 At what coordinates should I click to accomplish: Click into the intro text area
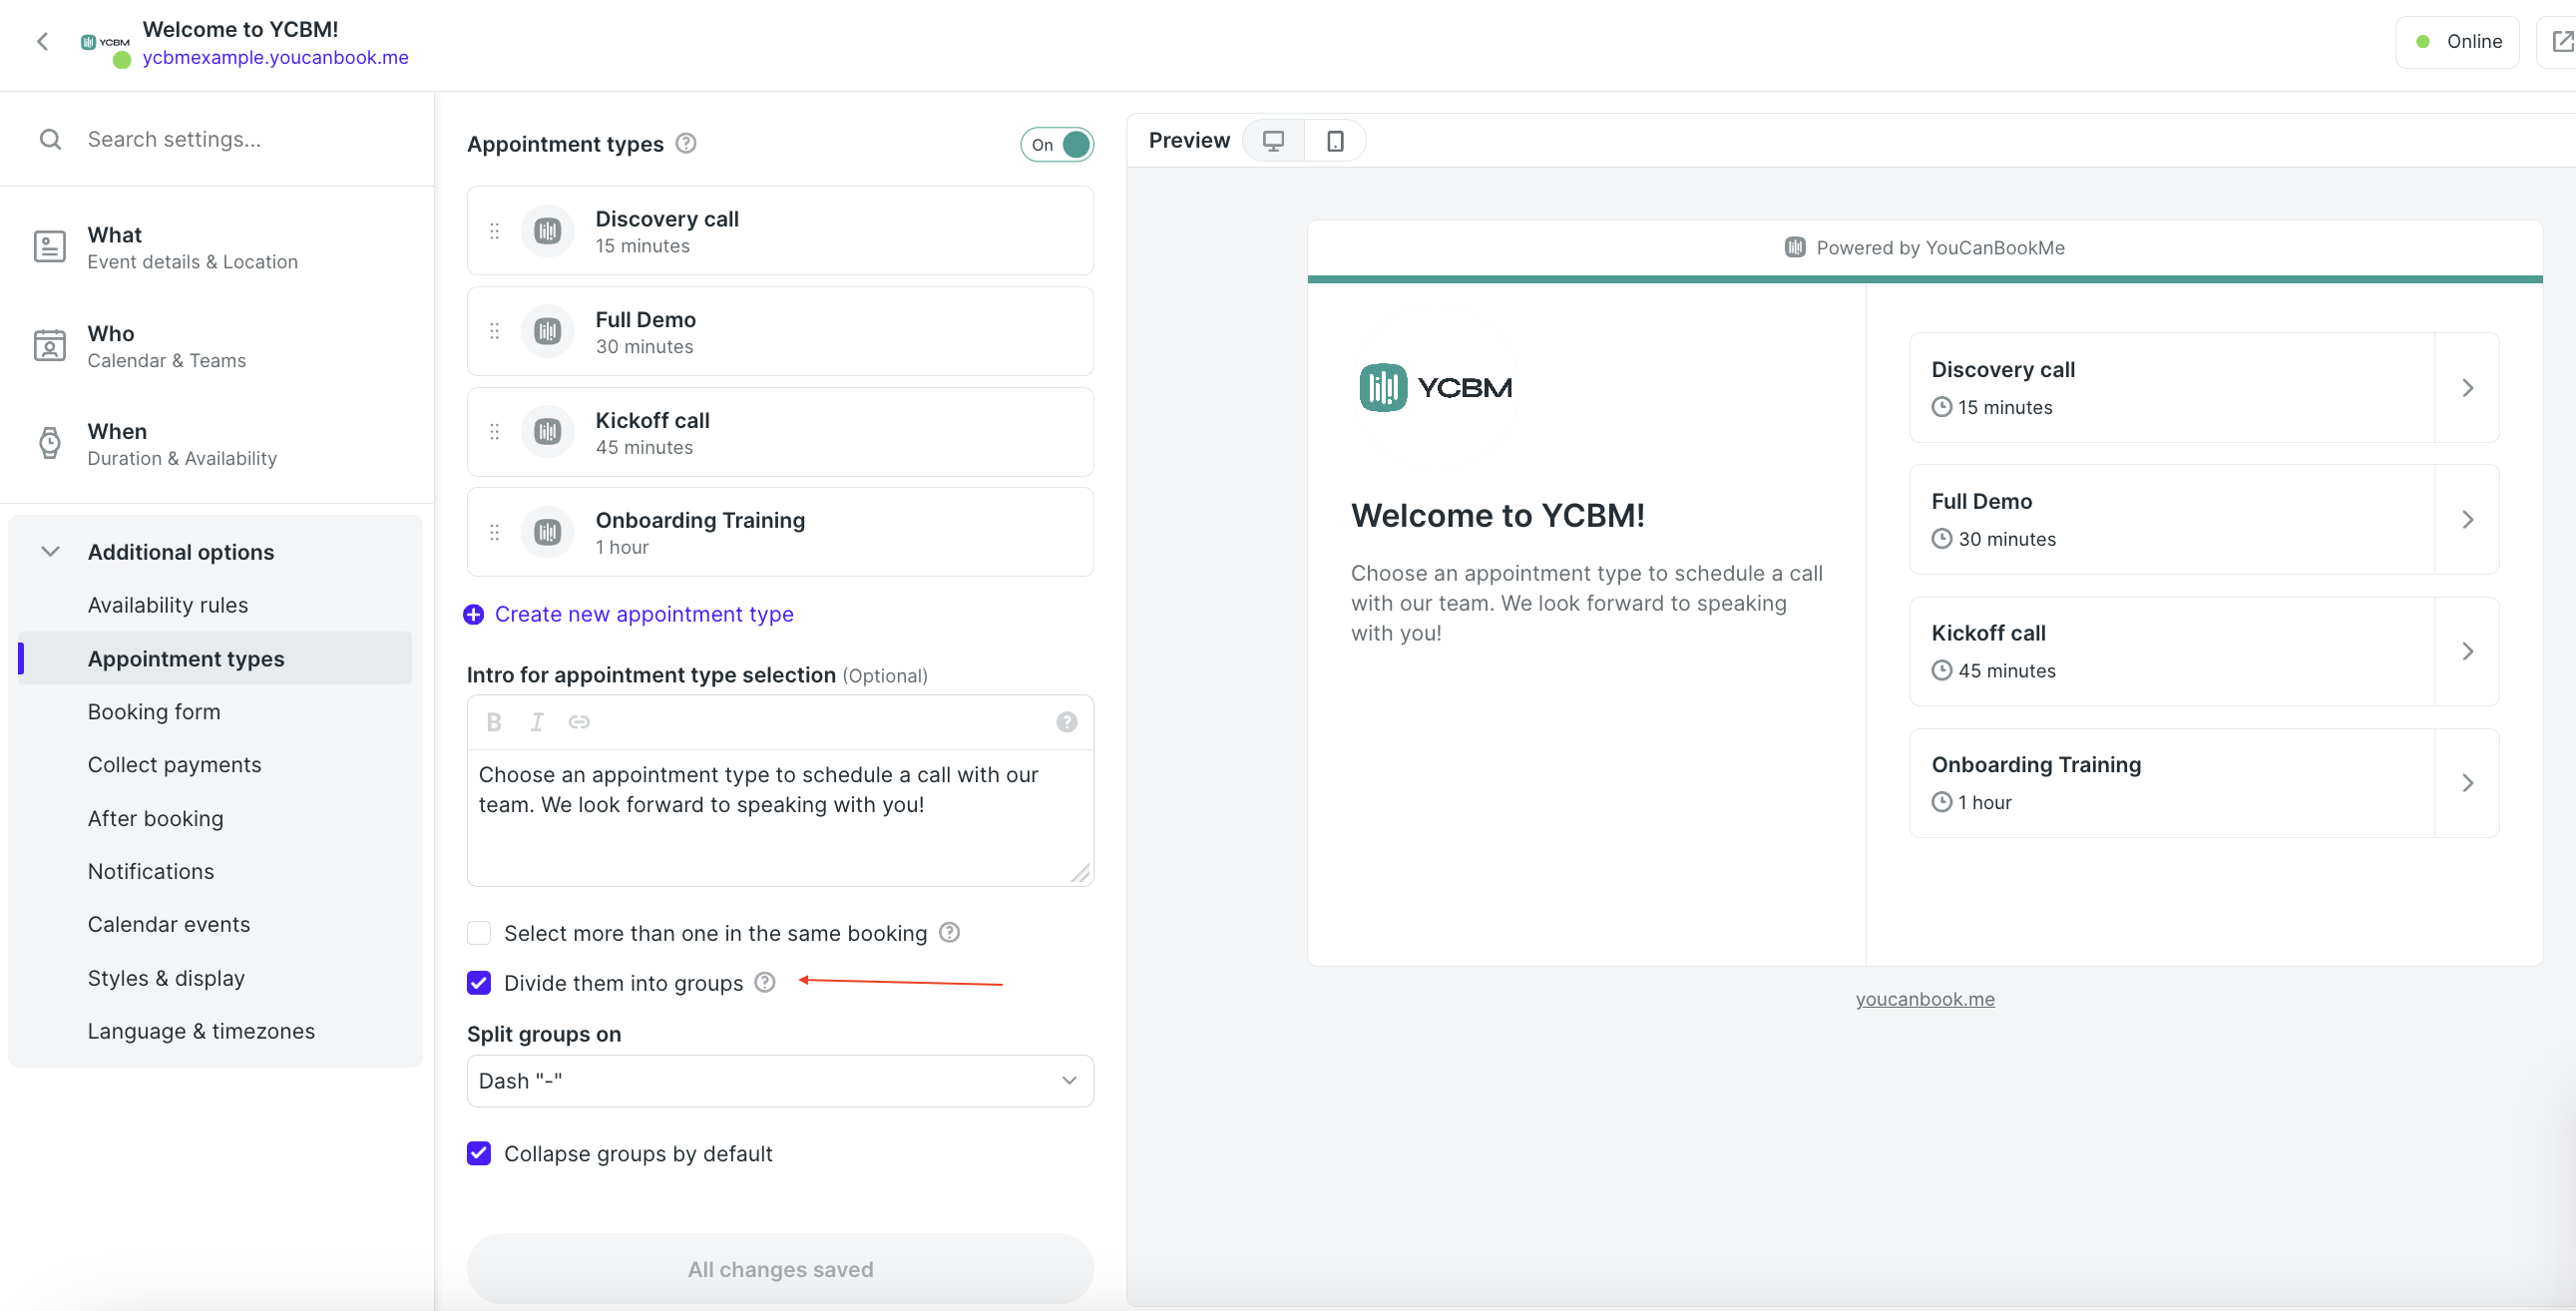coord(780,817)
